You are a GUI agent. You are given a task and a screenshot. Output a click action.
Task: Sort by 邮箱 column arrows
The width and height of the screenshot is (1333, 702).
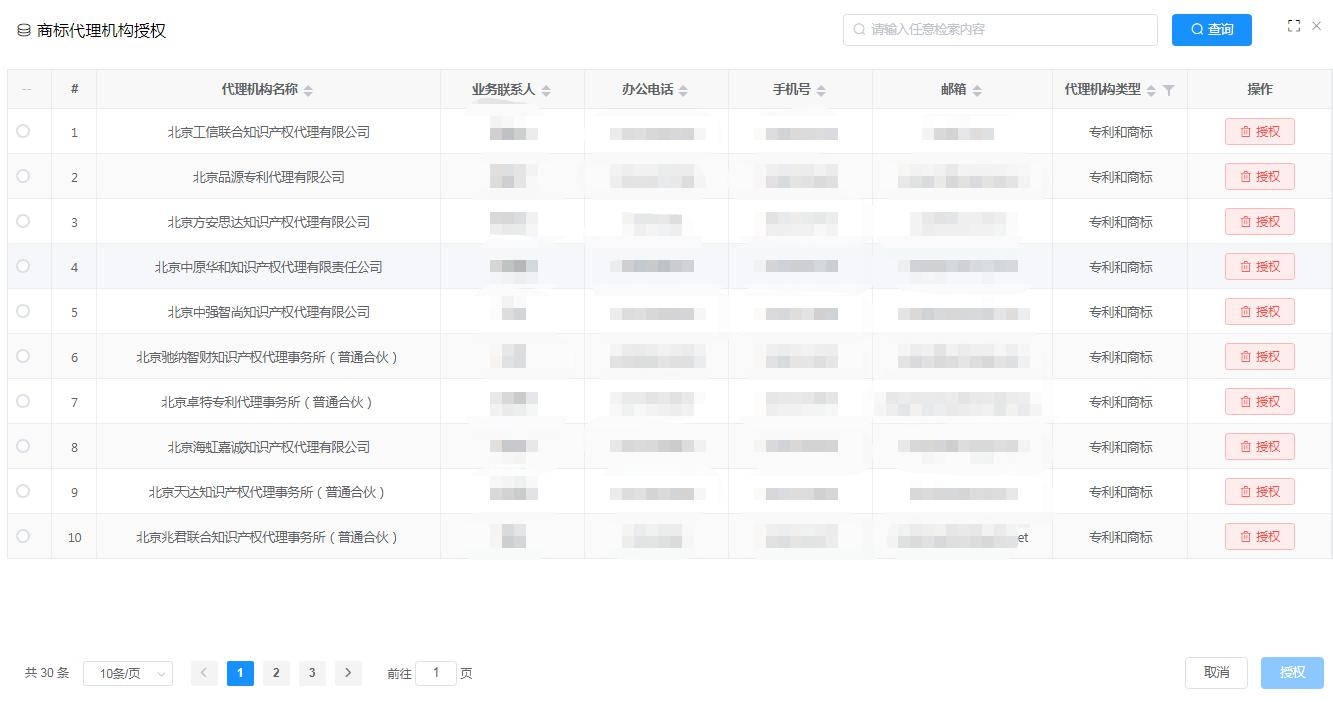[977, 90]
